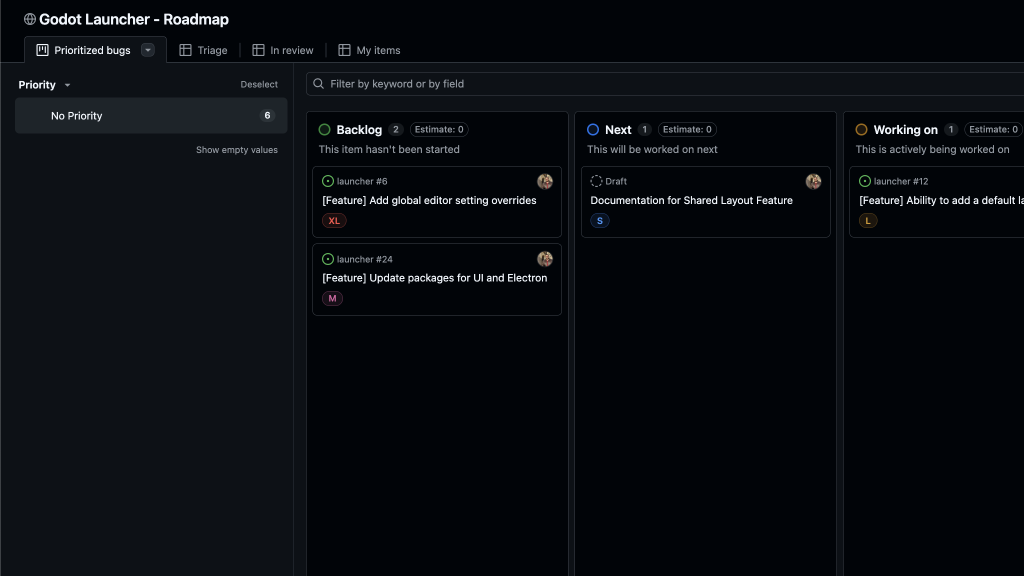Click This will be worked on next description
The image size is (1024, 576).
(x=652, y=150)
